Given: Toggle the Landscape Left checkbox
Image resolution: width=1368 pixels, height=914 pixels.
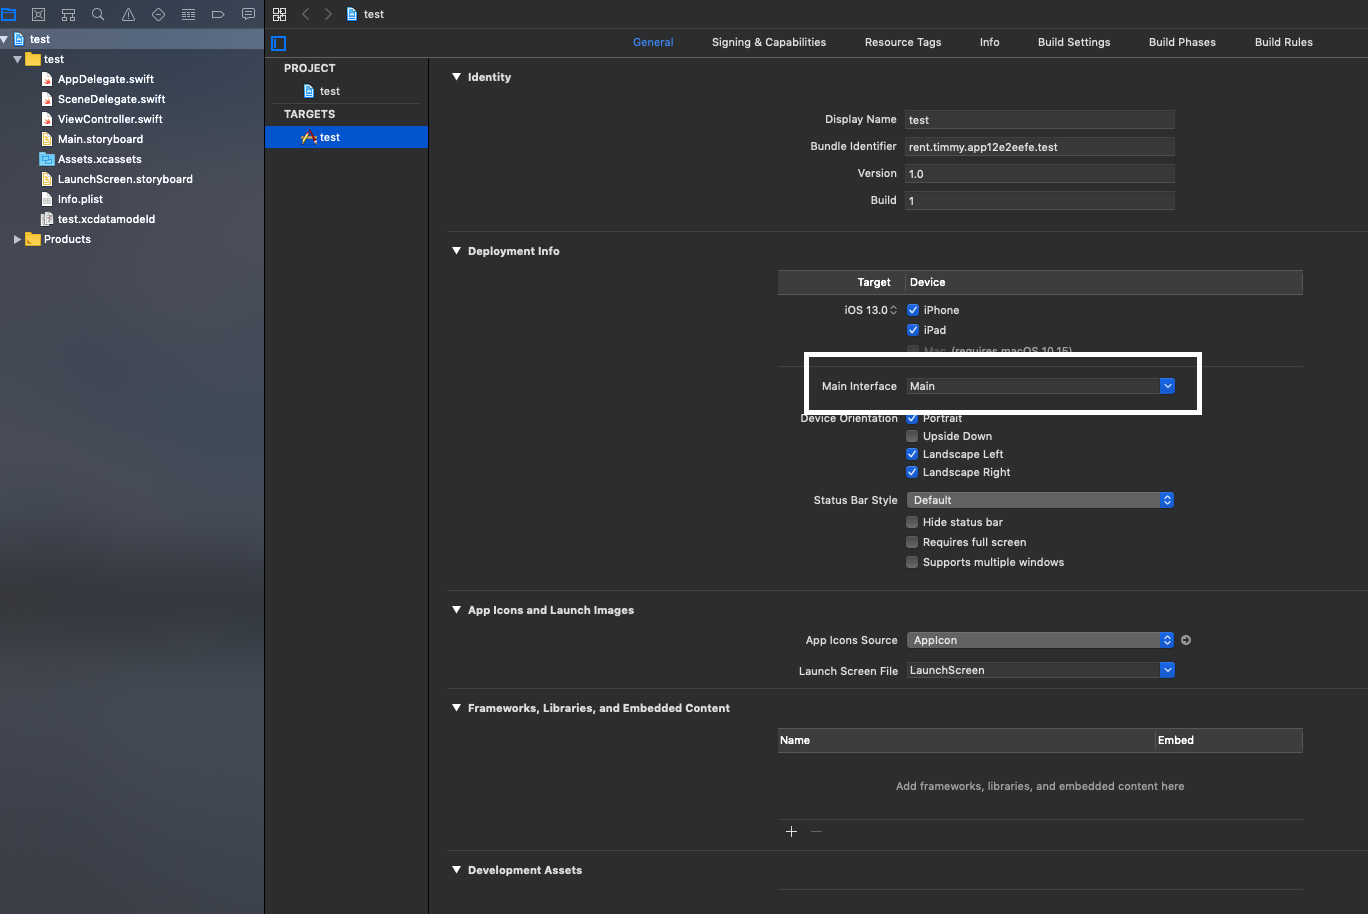Looking at the screenshot, I should pyautogui.click(x=912, y=454).
